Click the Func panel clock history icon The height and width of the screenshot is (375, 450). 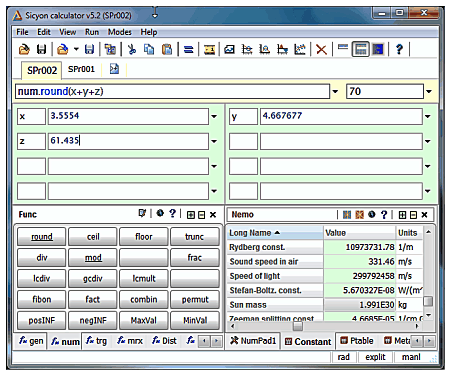(160, 213)
